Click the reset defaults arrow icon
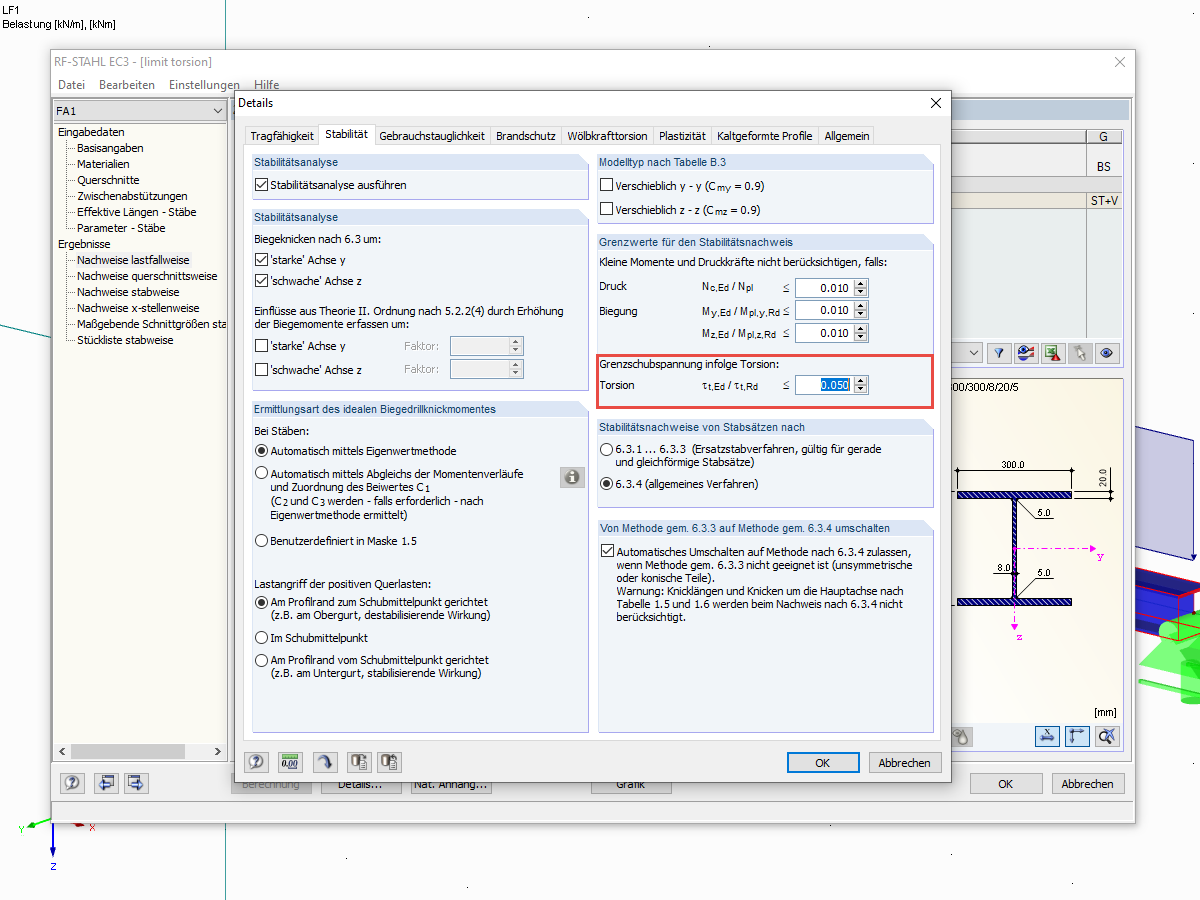The height and width of the screenshot is (900, 1200). [x=325, y=762]
